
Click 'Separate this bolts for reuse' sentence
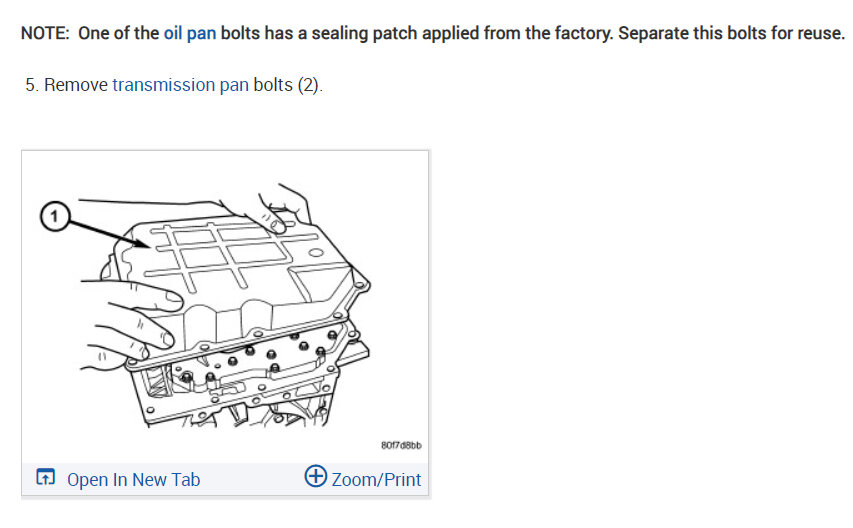click(x=731, y=33)
